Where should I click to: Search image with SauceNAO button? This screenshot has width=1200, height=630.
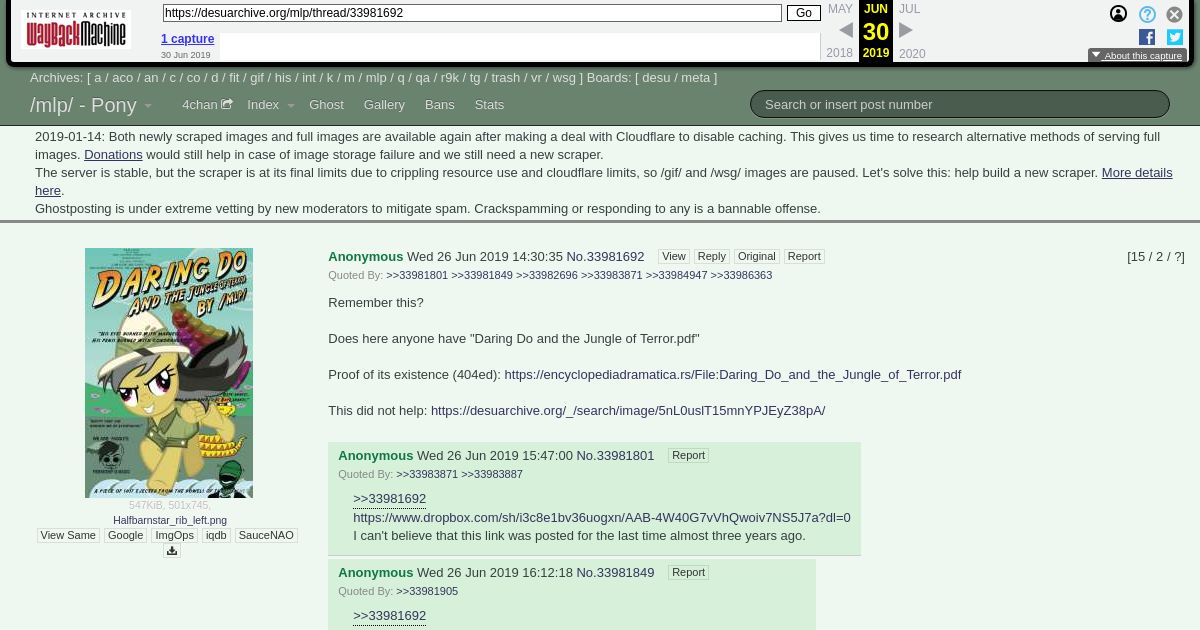pos(266,535)
